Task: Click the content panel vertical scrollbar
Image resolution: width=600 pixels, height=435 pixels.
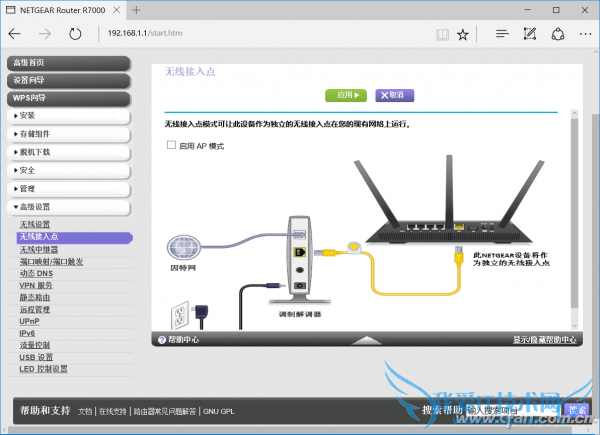Action: pos(574,213)
